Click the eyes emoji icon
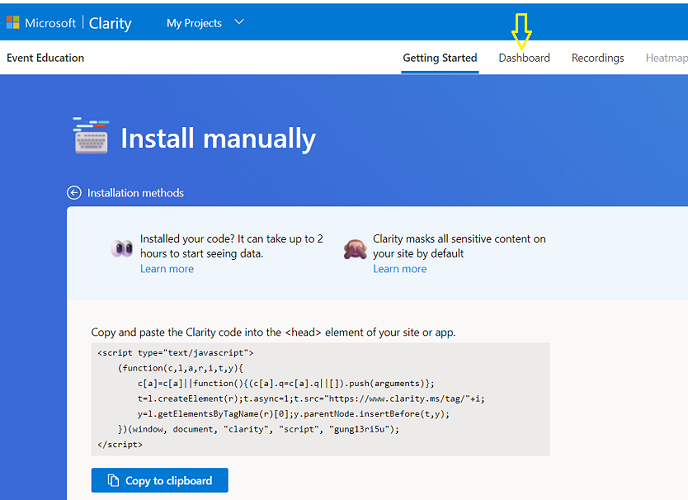 pyautogui.click(x=122, y=250)
